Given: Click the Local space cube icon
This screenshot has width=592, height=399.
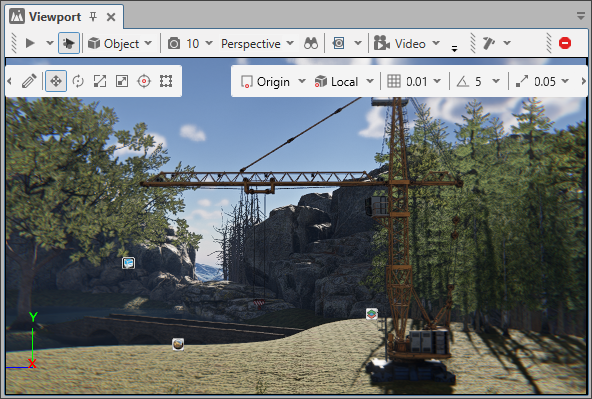Looking at the screenshot, I should [321, 81].
